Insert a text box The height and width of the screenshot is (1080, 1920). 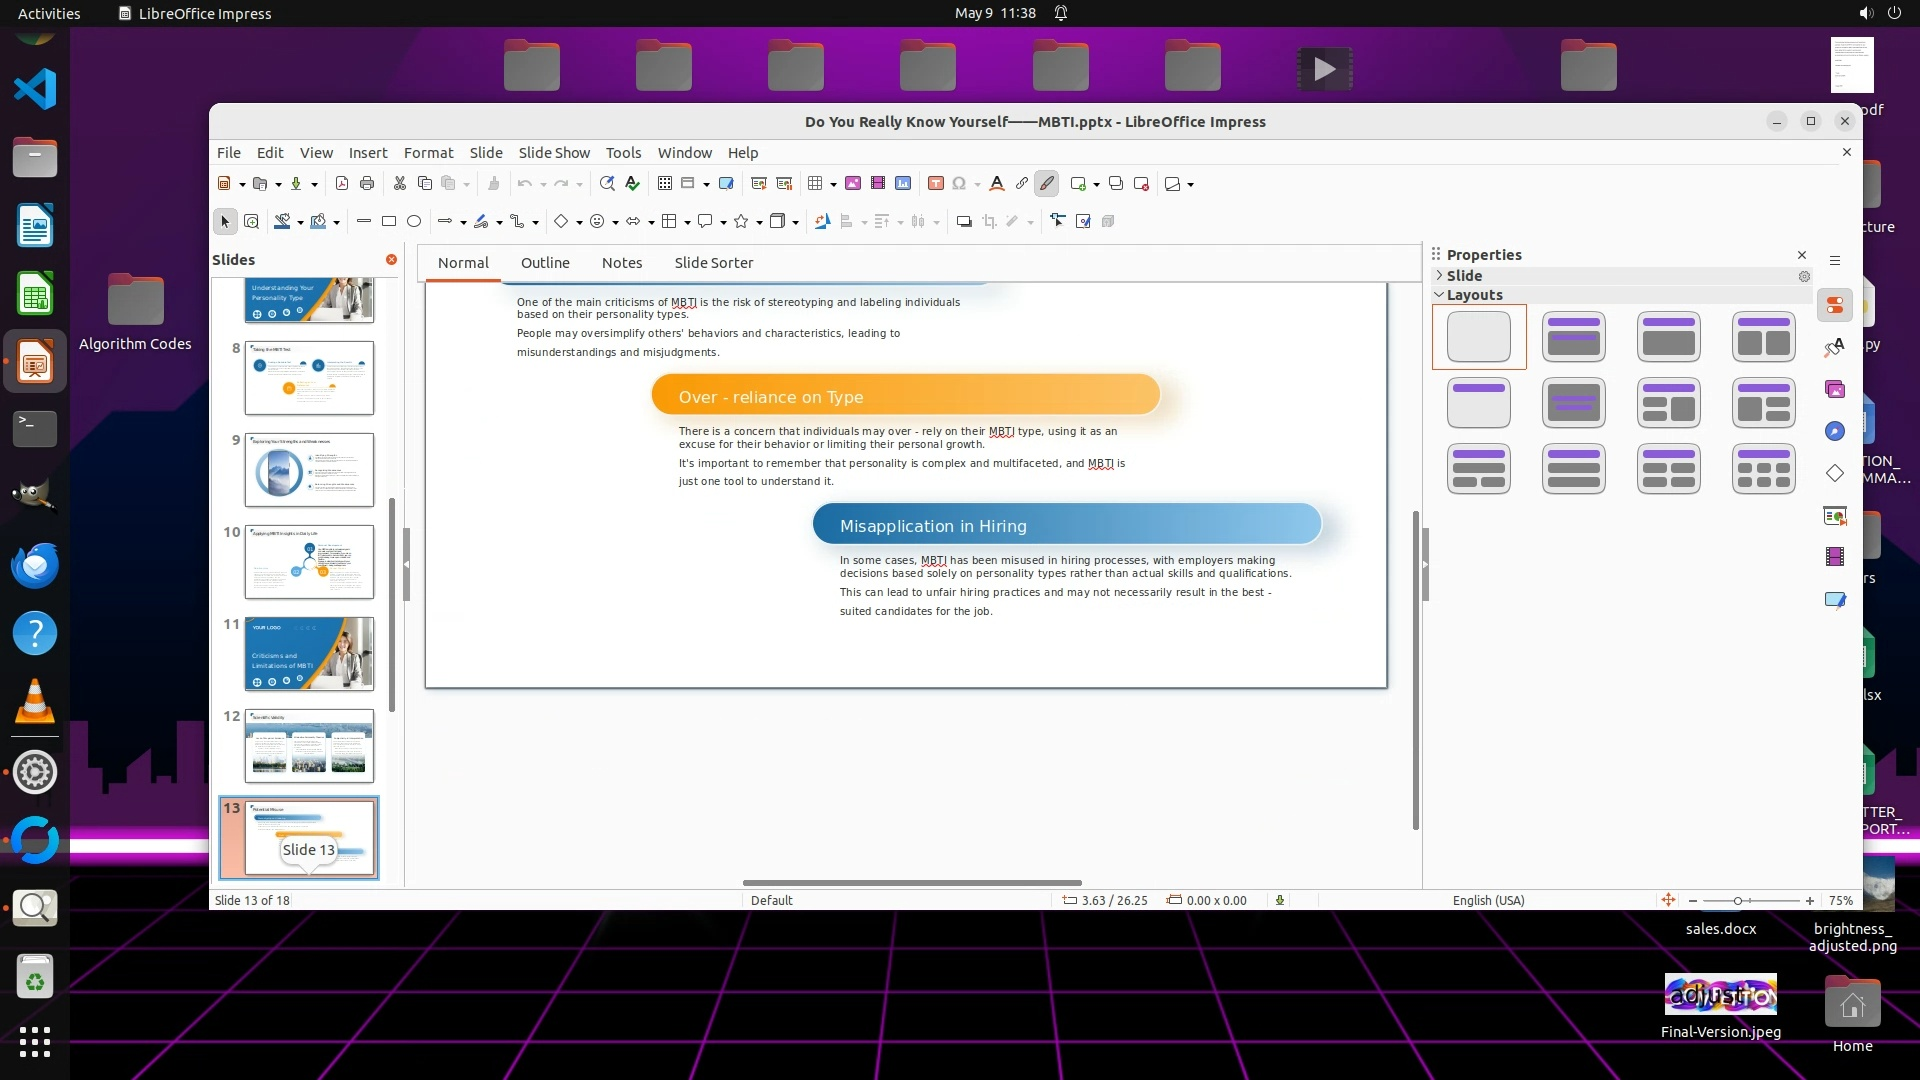936,184
